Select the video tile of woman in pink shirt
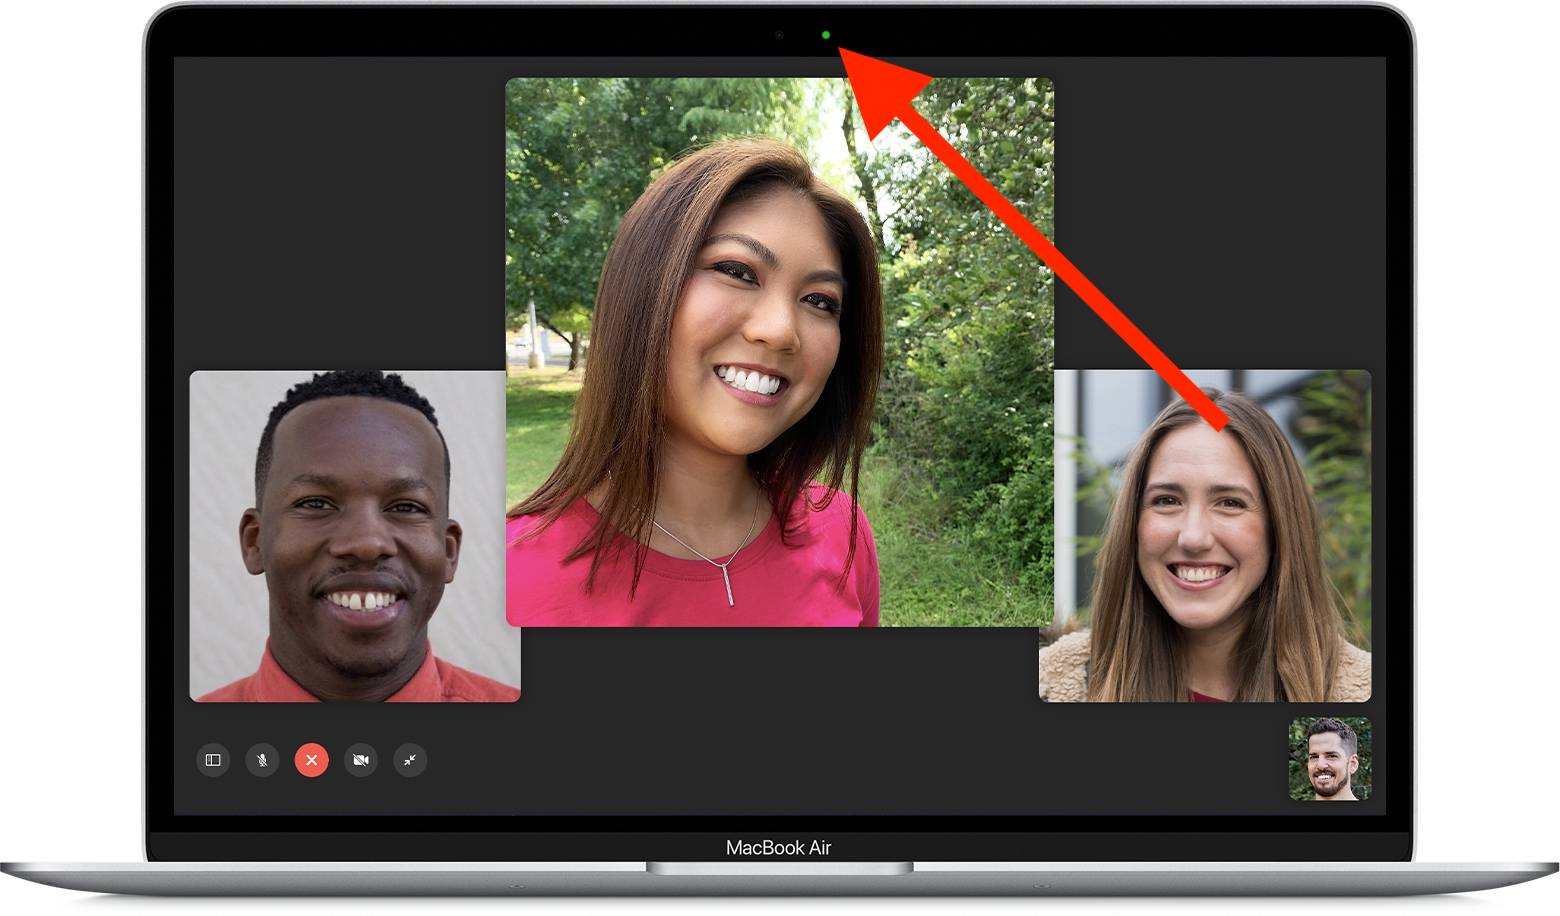 click(x=780, y=352)
